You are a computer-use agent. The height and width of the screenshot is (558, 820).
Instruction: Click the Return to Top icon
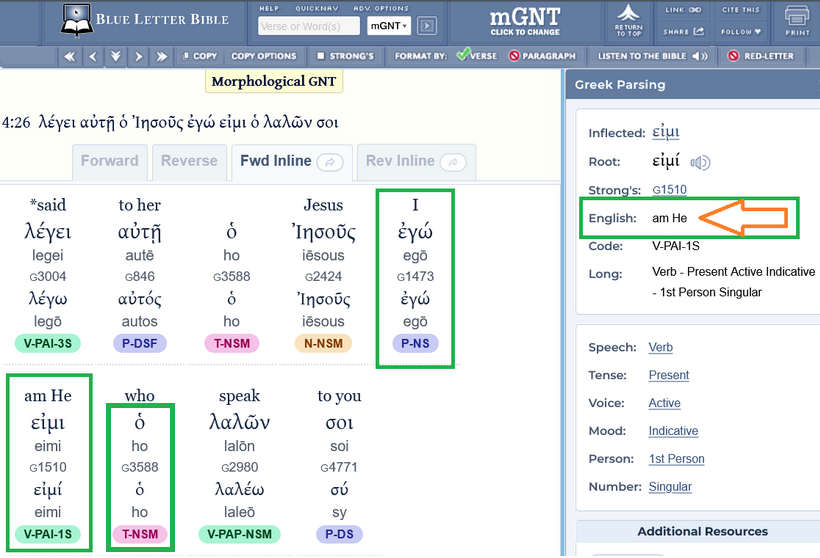tap(629, 20)
